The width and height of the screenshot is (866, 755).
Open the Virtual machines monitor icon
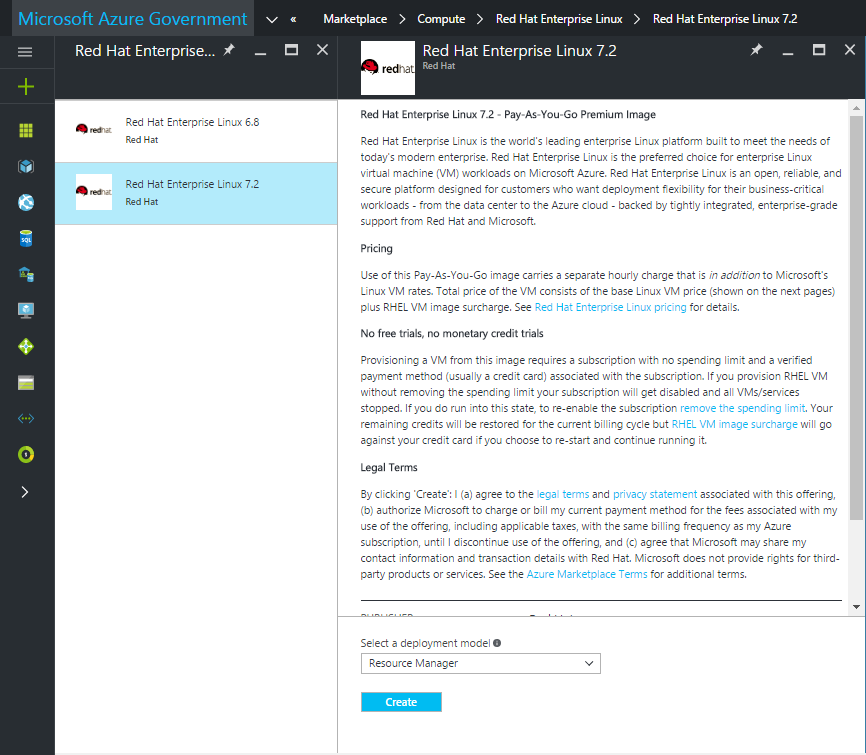tap(26, 310)
